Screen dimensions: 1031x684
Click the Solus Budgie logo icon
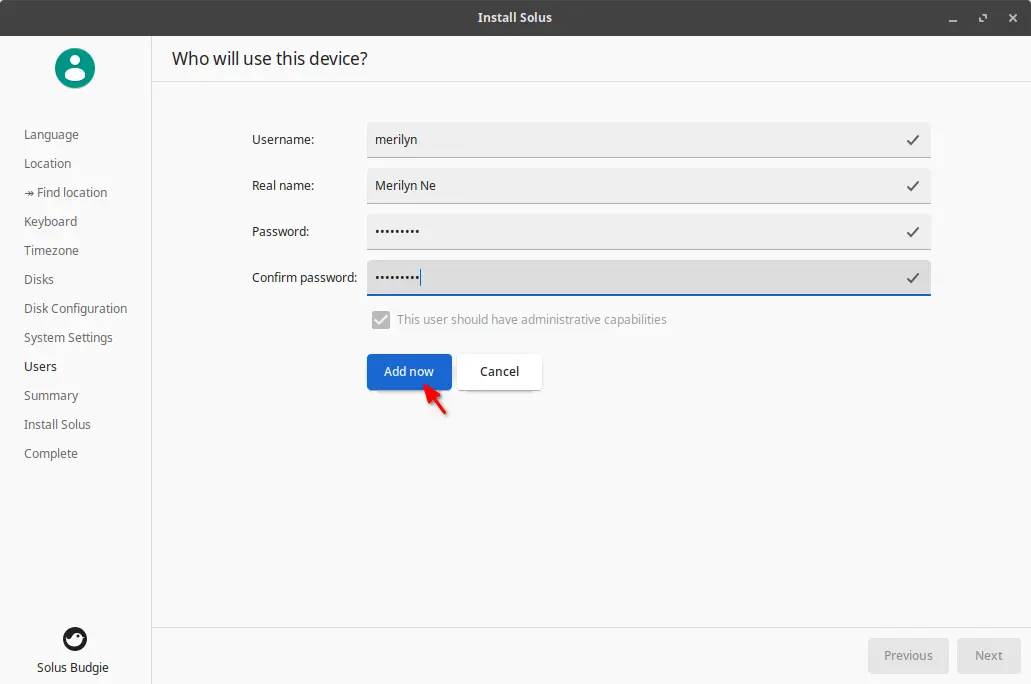(74, 639)
